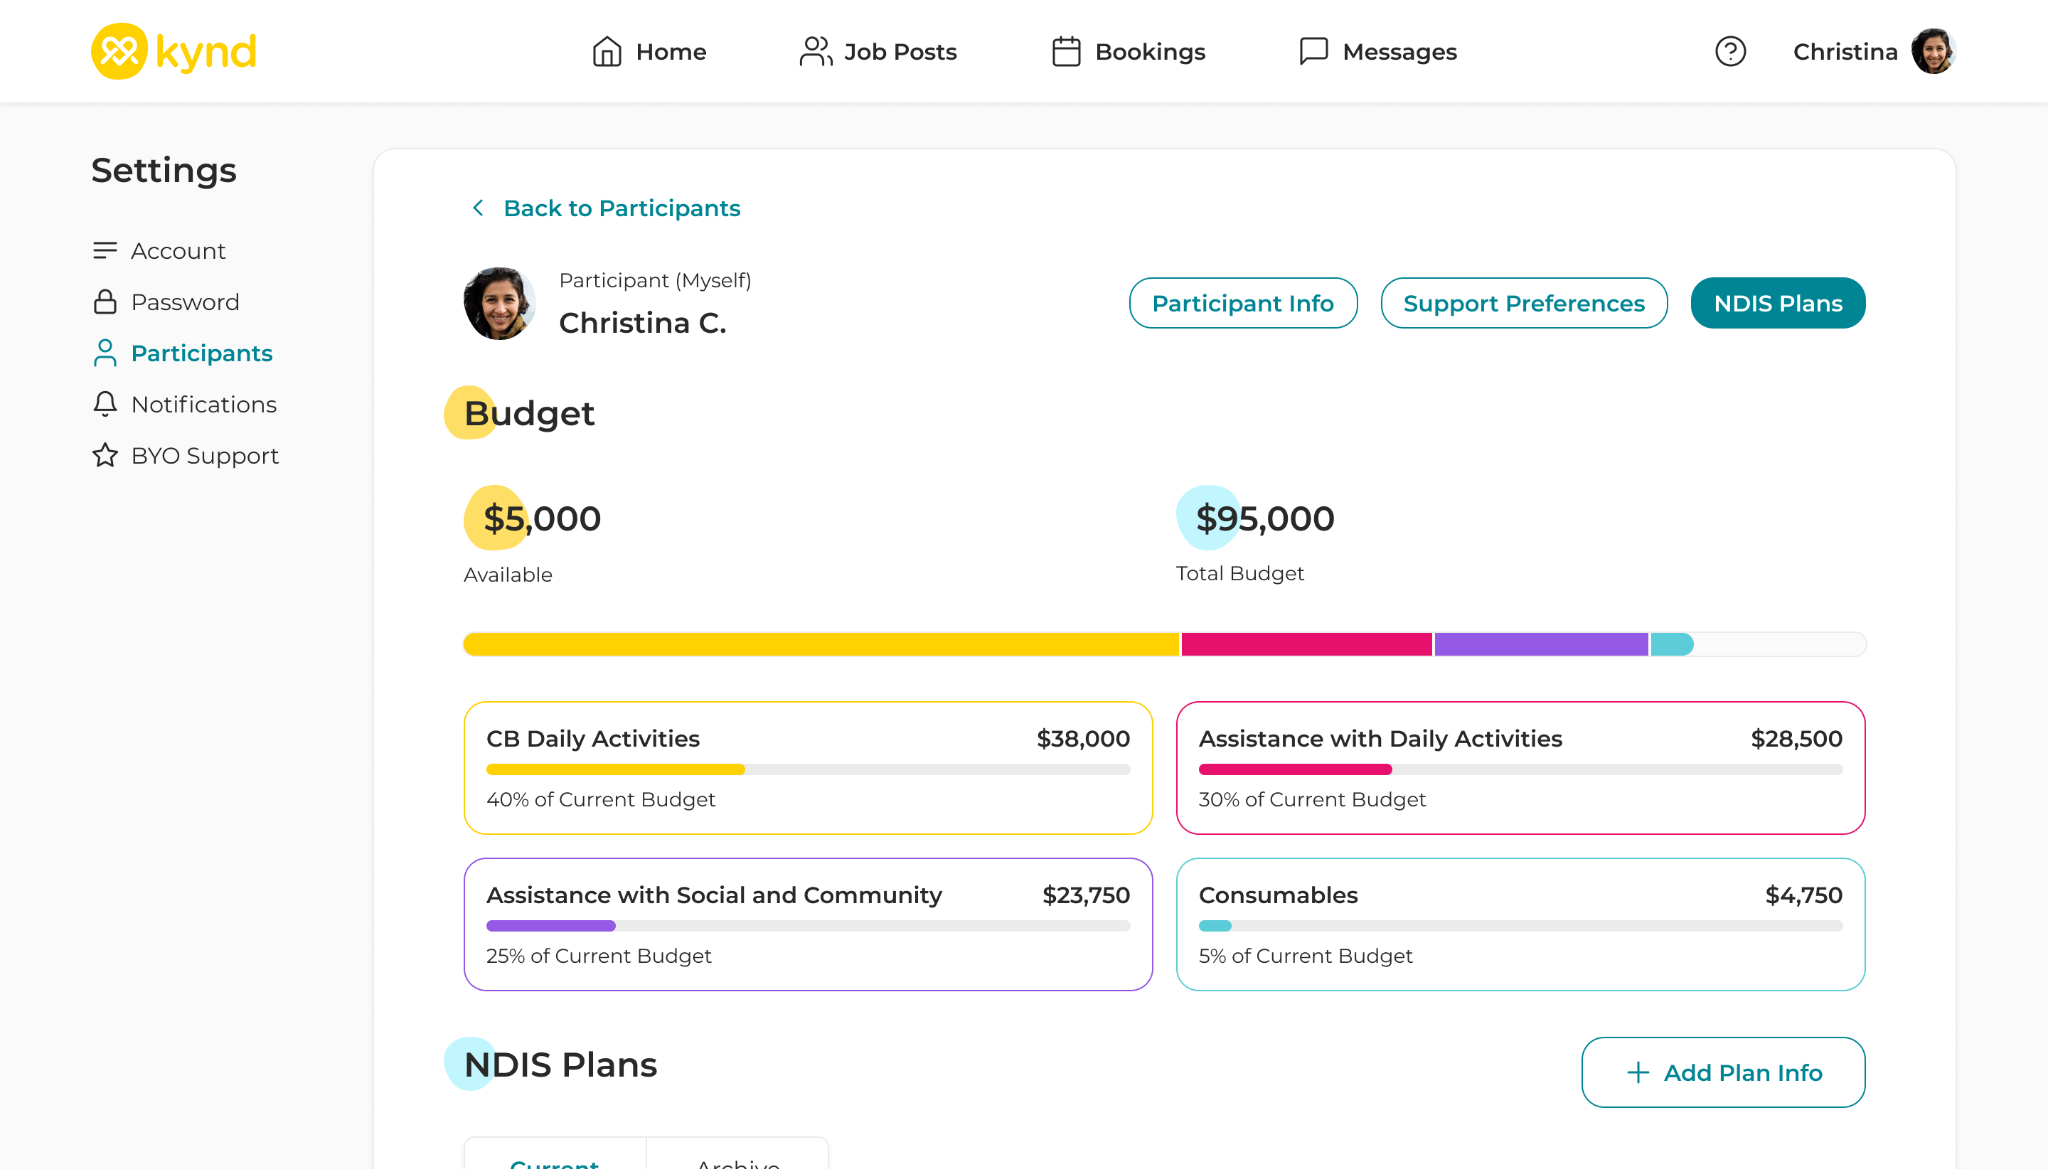Select the Password lock icon
The height and width of the screenshot is (1169, 2048).
[x=105, y=302]
